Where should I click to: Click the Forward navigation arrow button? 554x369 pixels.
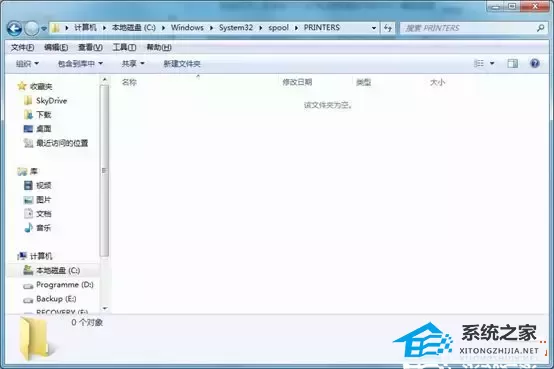point(31,28)
